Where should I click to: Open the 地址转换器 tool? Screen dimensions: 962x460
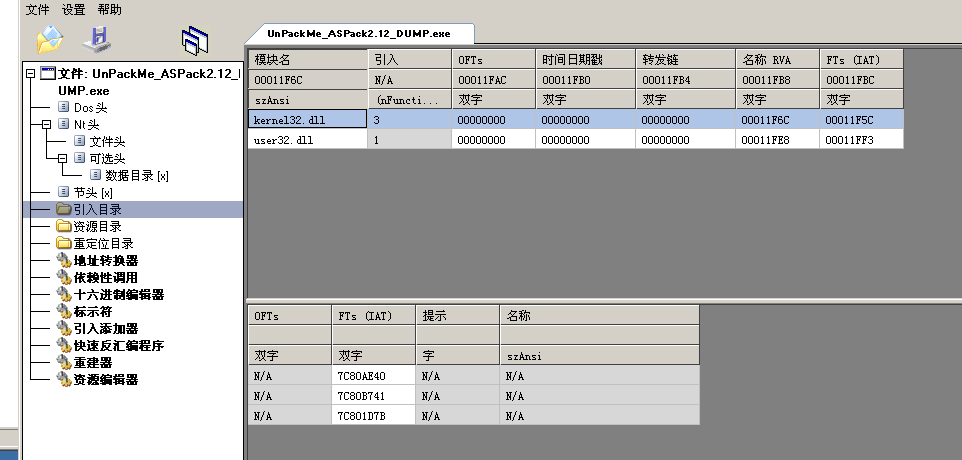105,260
